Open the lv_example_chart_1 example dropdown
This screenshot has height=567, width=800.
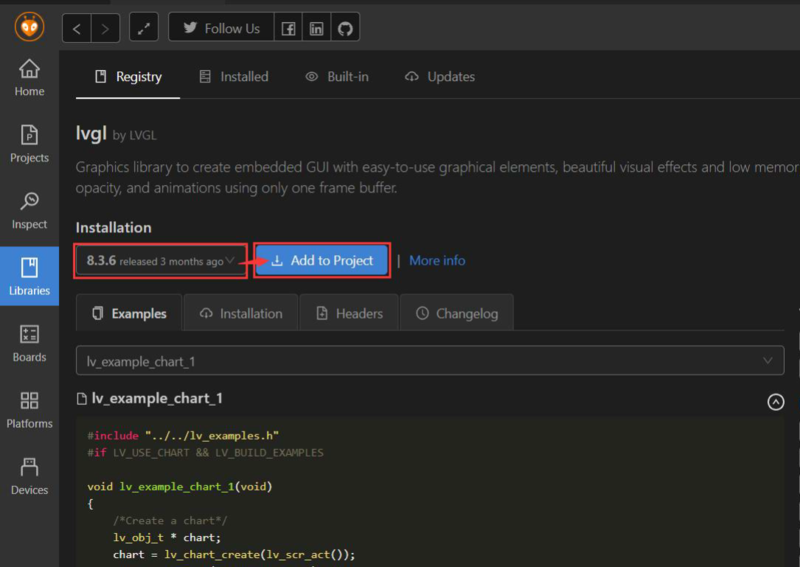click(430, 360)
